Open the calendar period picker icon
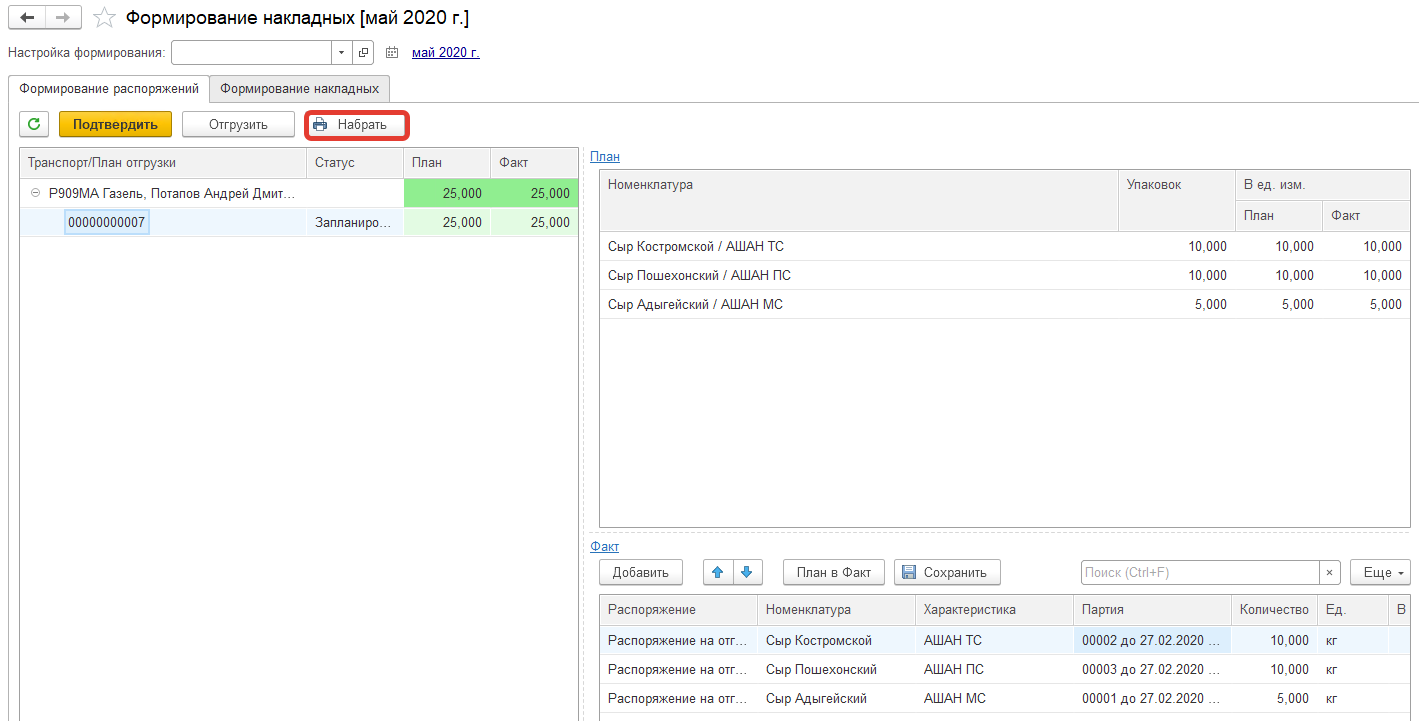Viewport: 1419px width, 721px height. pos(392,53)
